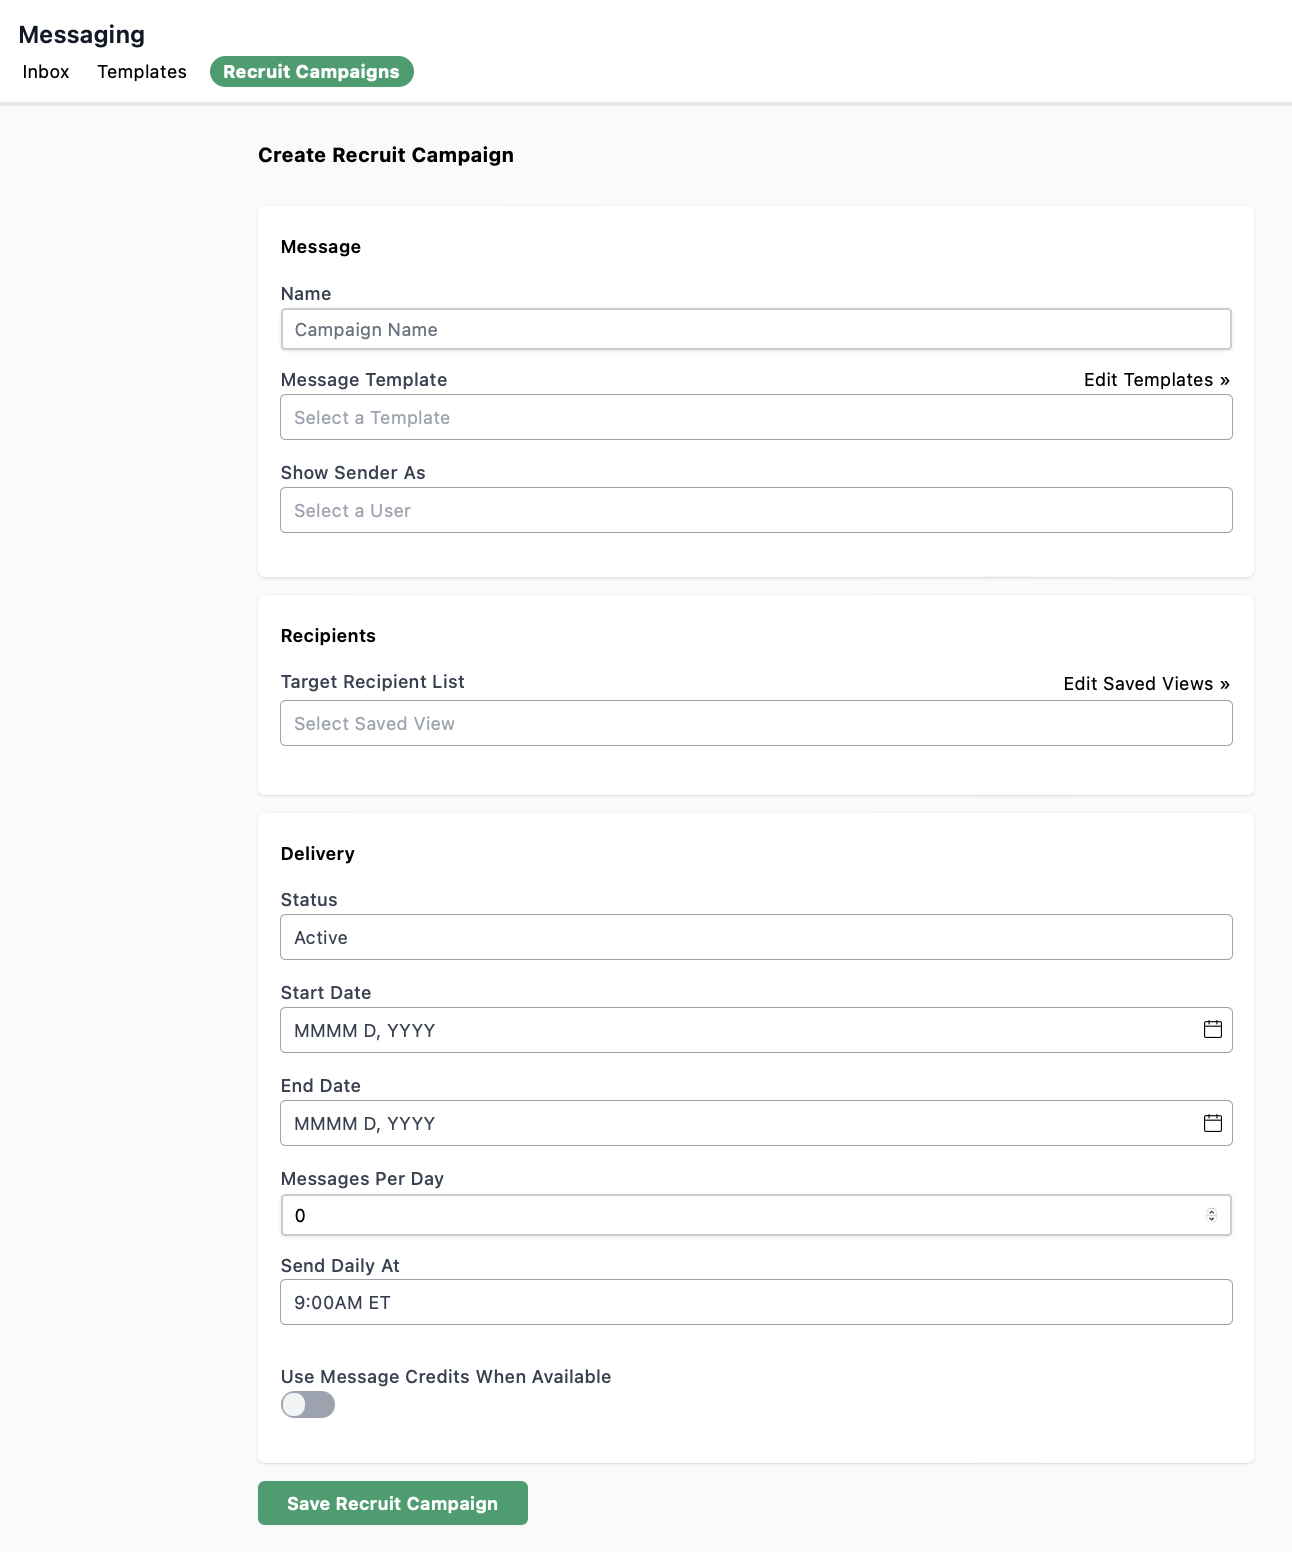The height and width of the screenshot is (1552, 1292).
Task: Open the End Date calendar icon
Action: coord(1212,1122)
